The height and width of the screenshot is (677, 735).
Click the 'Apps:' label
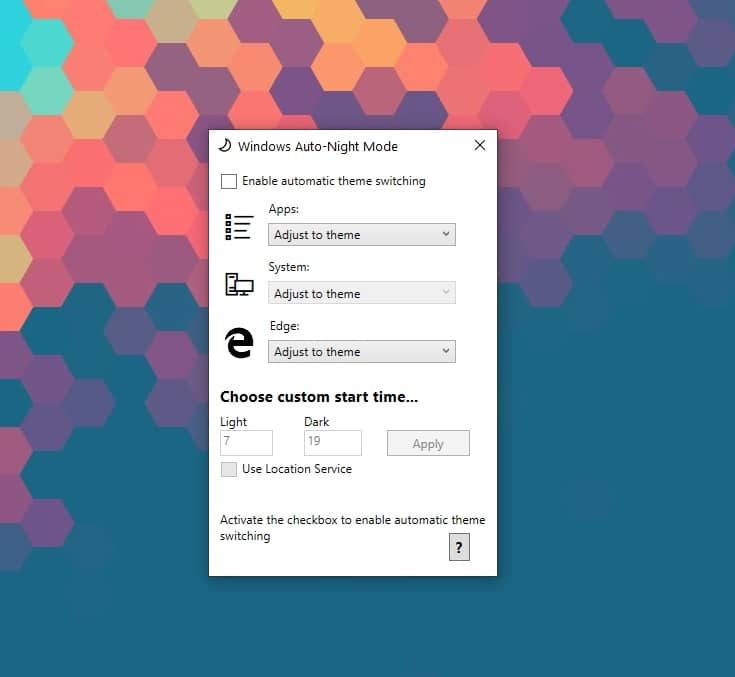[x=284, y=209]
